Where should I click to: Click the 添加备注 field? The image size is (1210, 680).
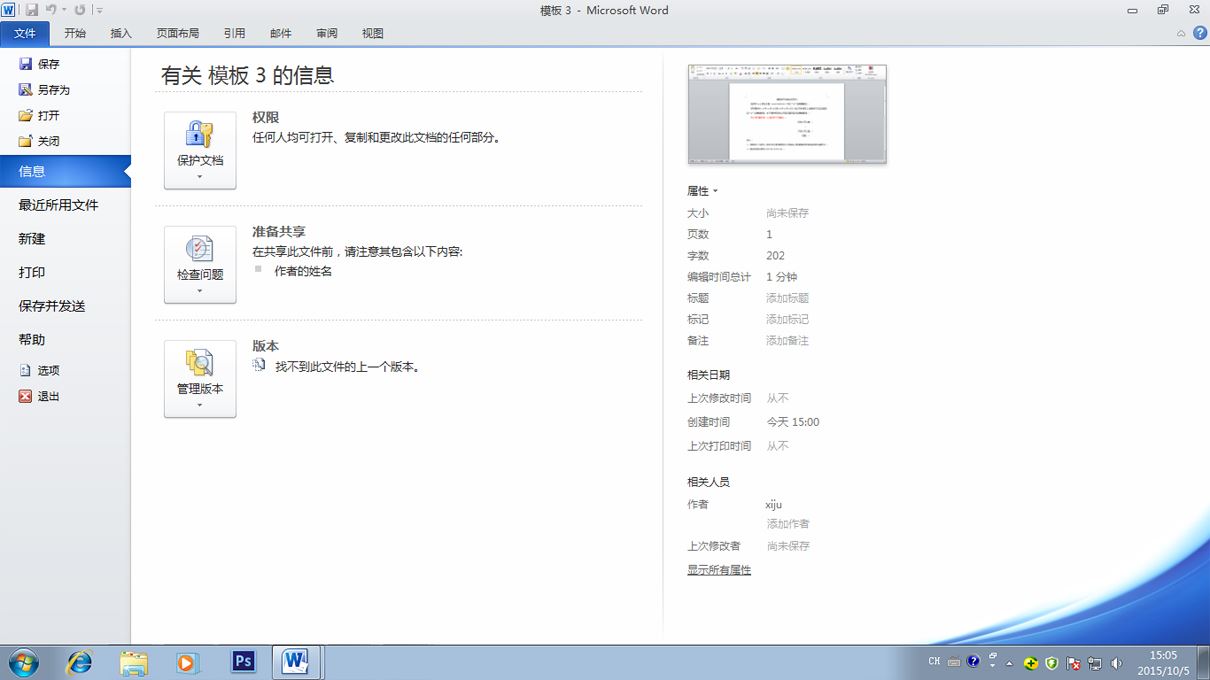click(788, 340)
